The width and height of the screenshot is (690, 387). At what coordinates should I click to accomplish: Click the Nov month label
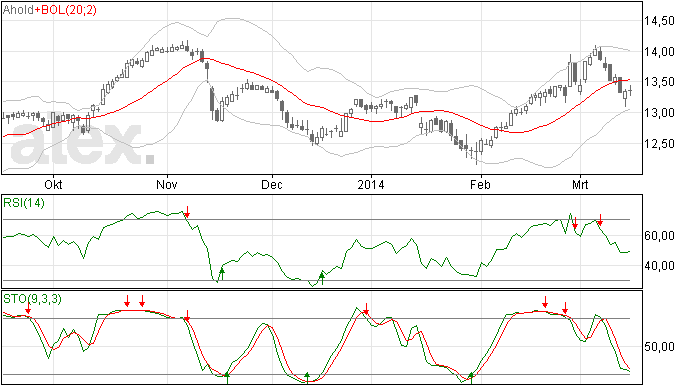[167, 184]
